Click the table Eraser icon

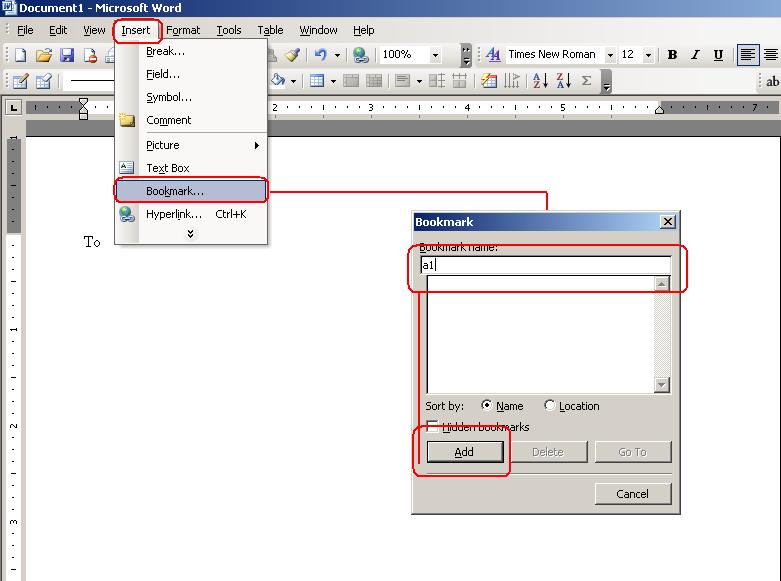coord(44,81)
